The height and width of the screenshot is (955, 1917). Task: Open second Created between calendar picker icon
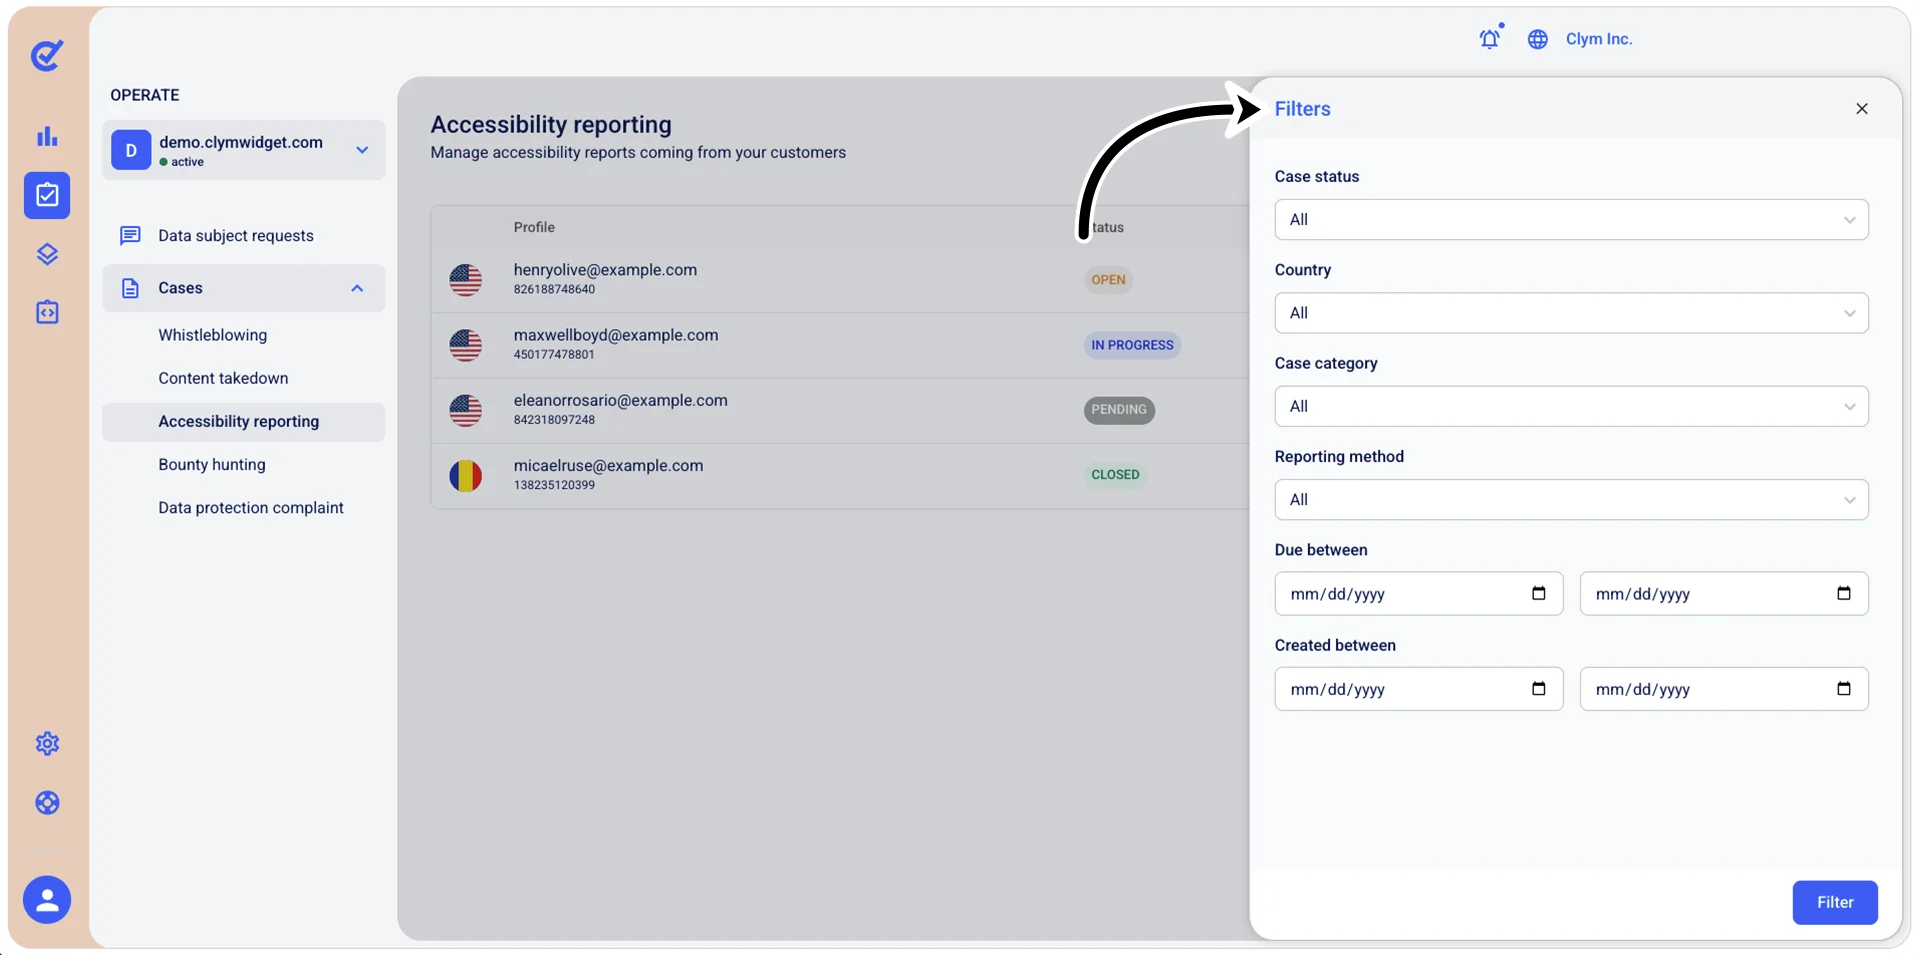coord(1844,688)
